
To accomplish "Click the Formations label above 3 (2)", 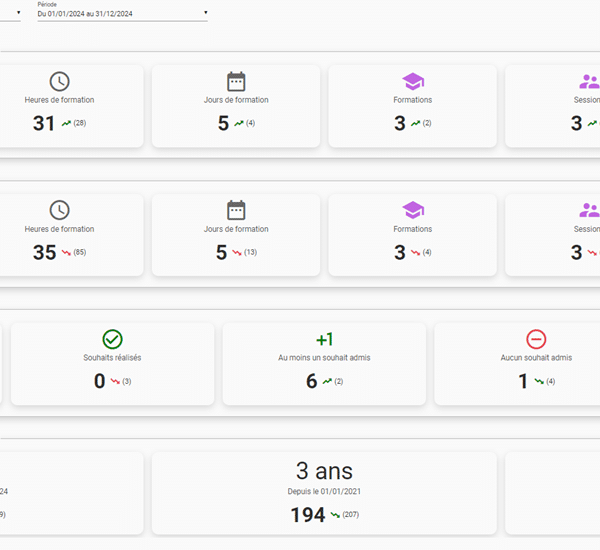I will click(413, 100).
